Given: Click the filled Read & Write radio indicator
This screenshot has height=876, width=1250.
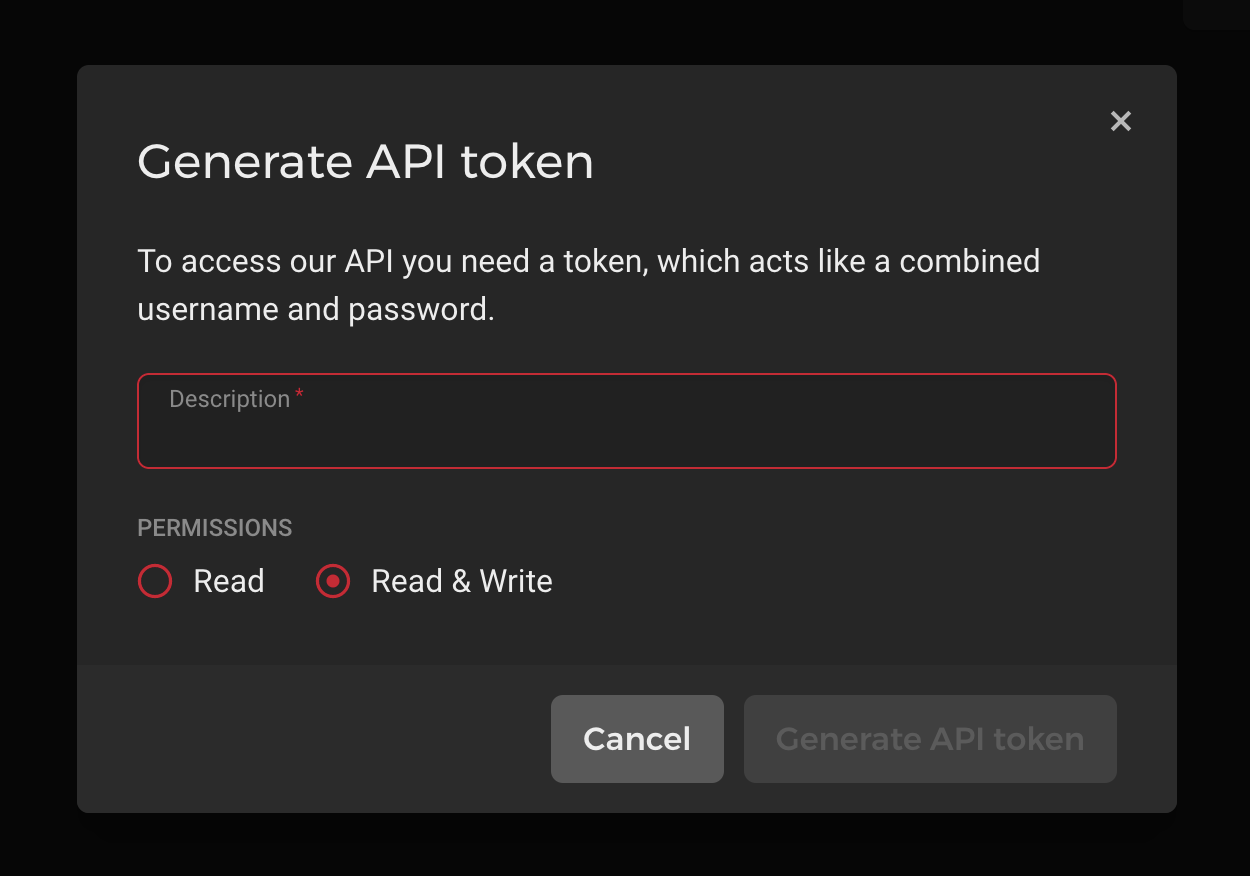Looking at the screenshot, I should pos(332,580).
